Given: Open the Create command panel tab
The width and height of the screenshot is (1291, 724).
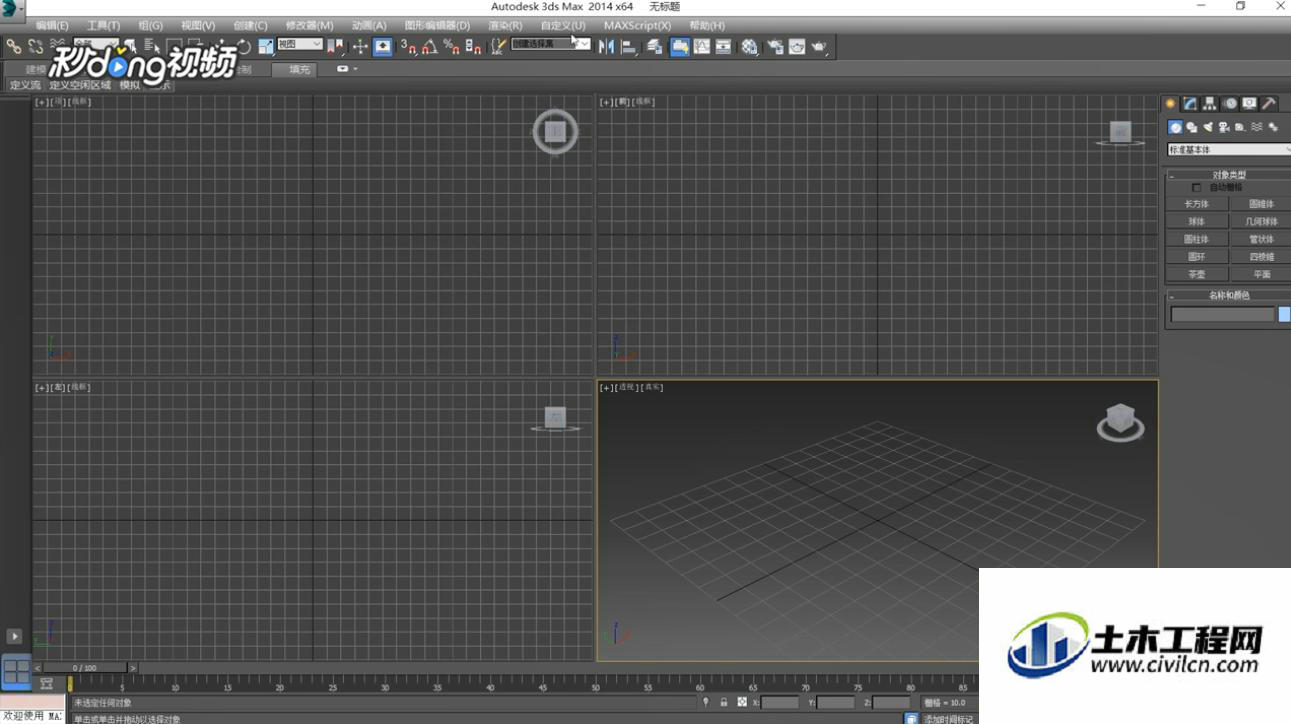Looking at the screenshot, I should pyautogui.click(x=1170, y=103).
